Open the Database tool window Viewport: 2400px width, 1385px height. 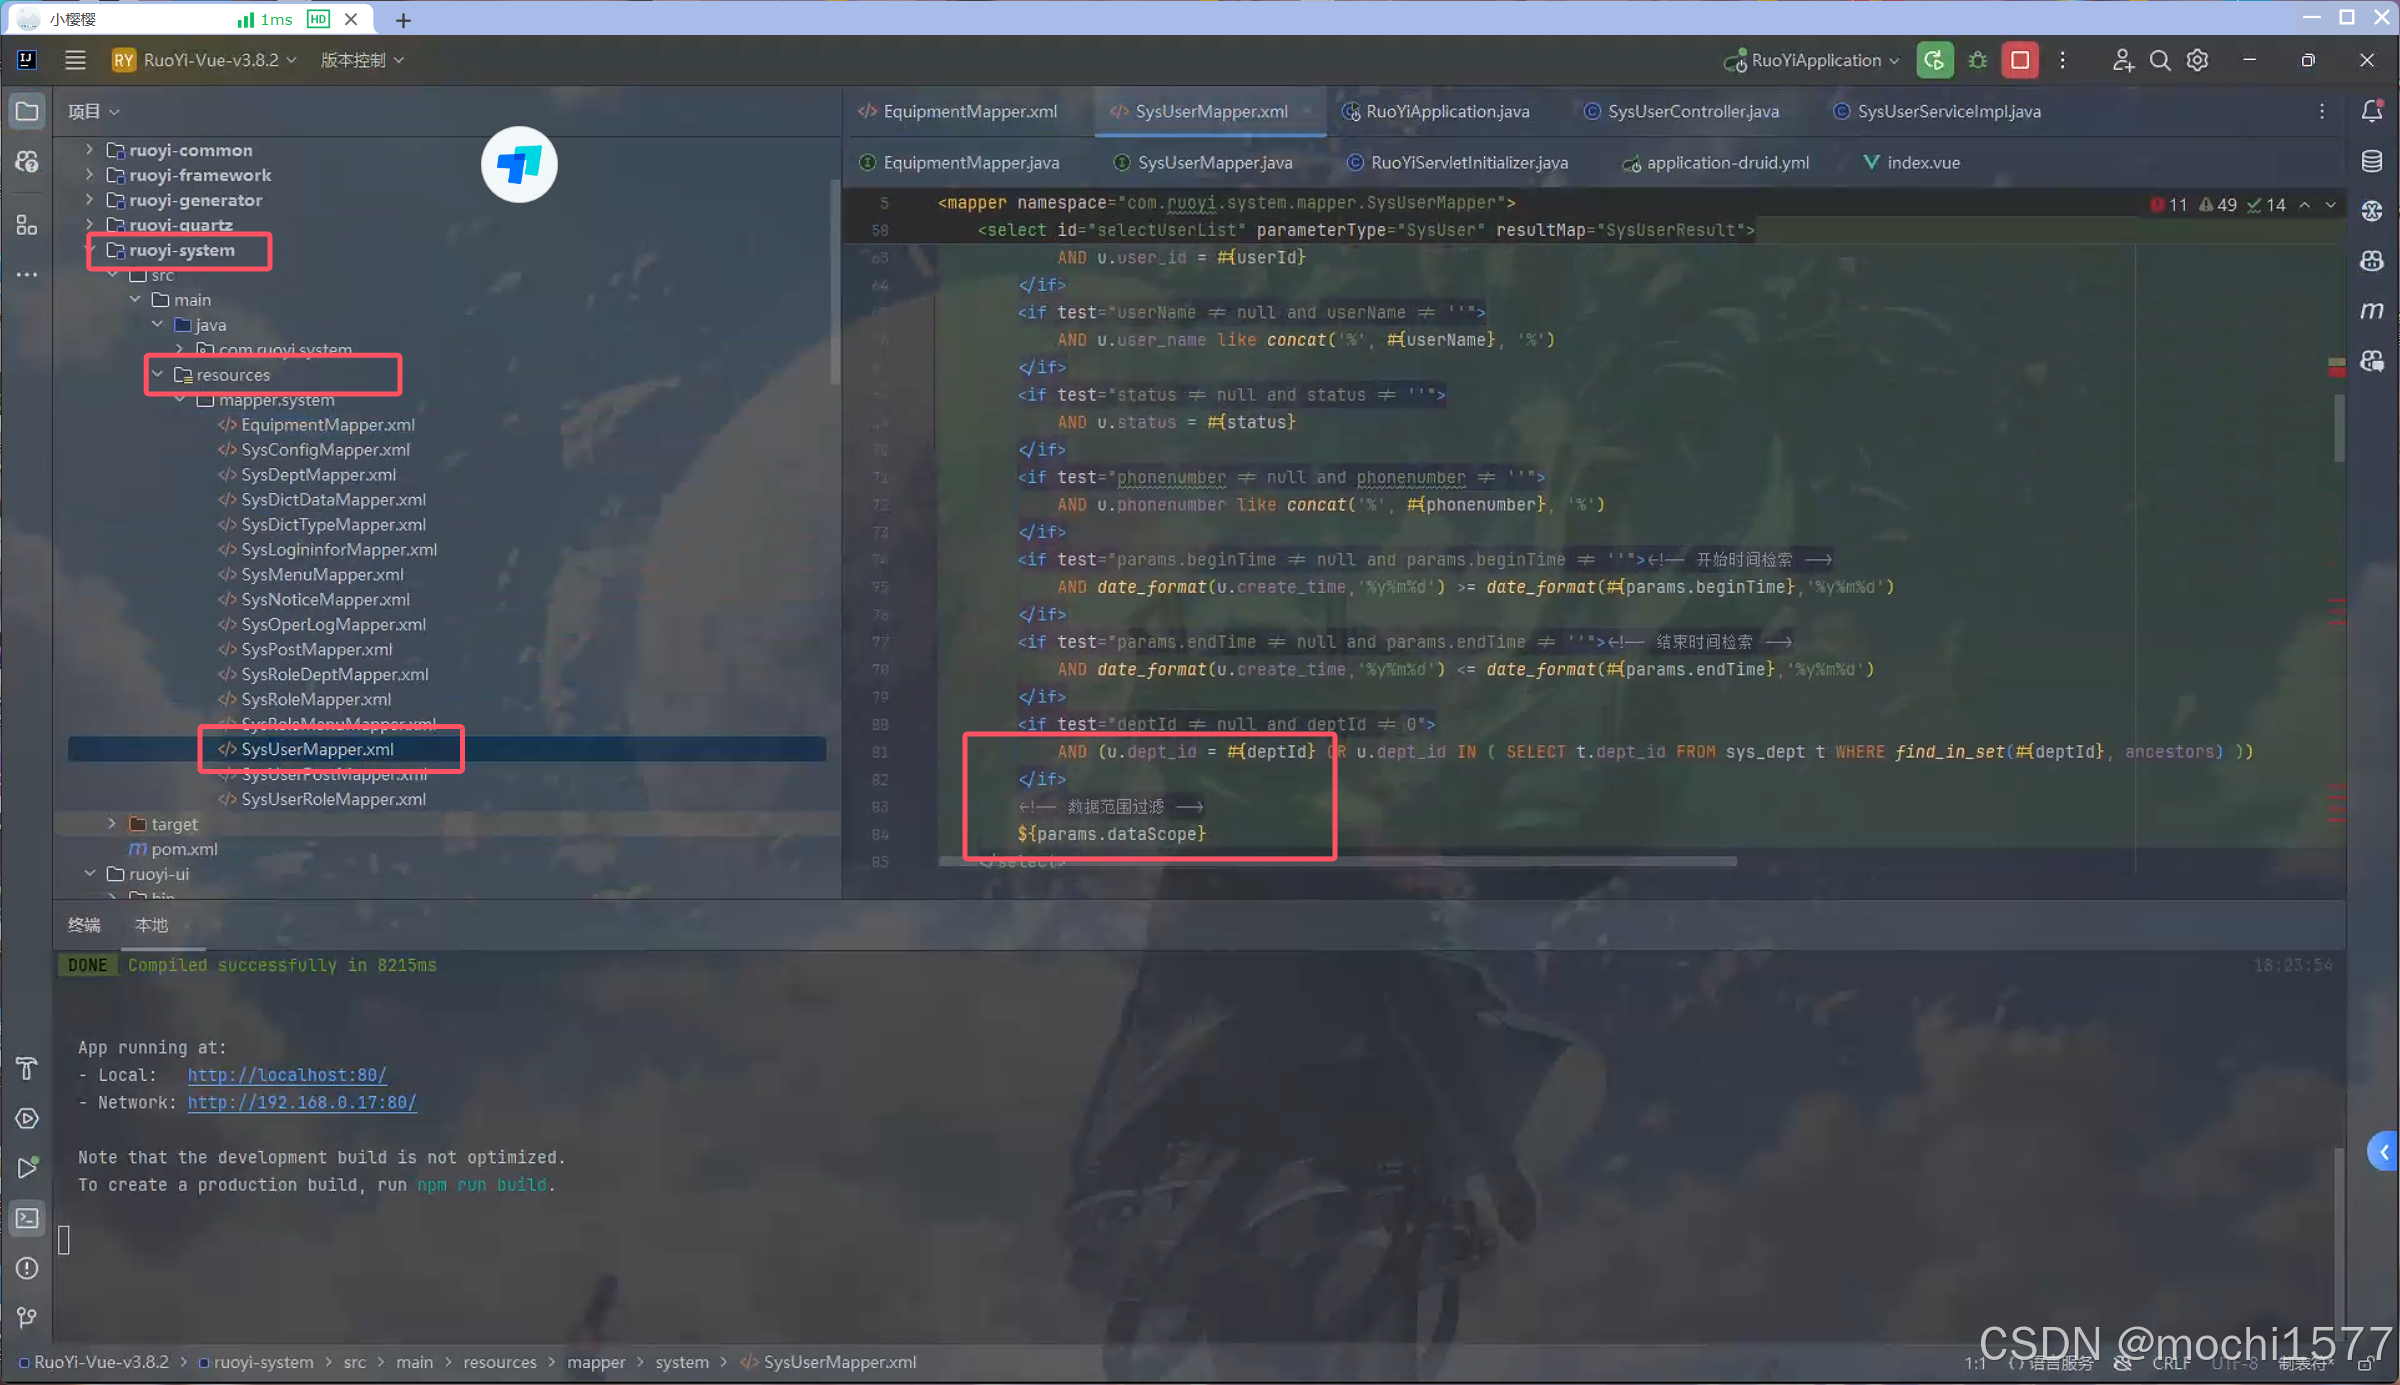(x=2371, y=161)
